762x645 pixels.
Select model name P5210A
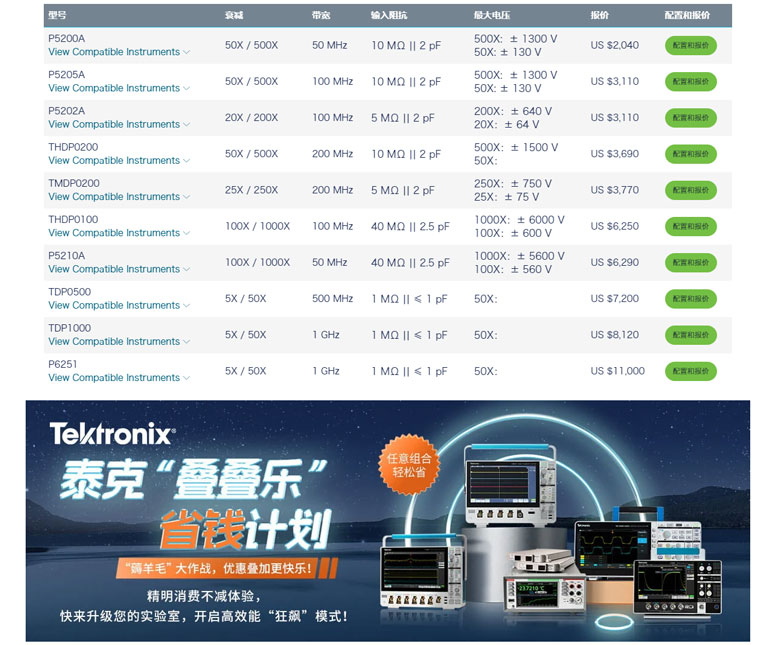tap(67, 256)
